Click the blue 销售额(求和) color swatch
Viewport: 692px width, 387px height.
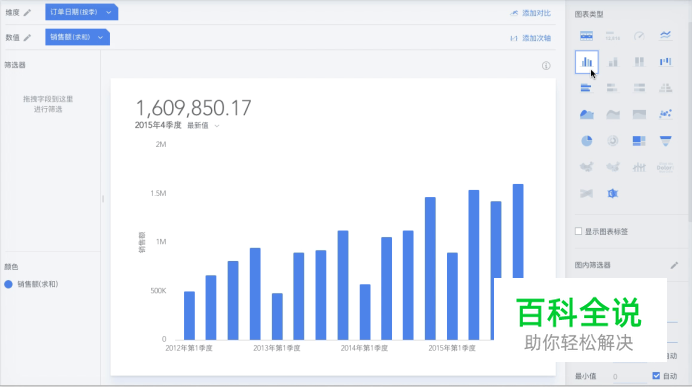click(8, 284)
